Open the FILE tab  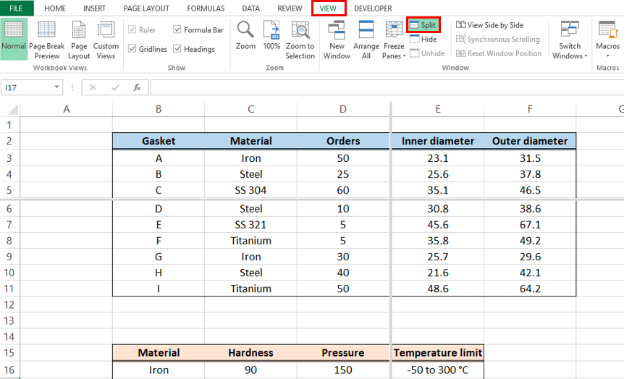point(16,8)
